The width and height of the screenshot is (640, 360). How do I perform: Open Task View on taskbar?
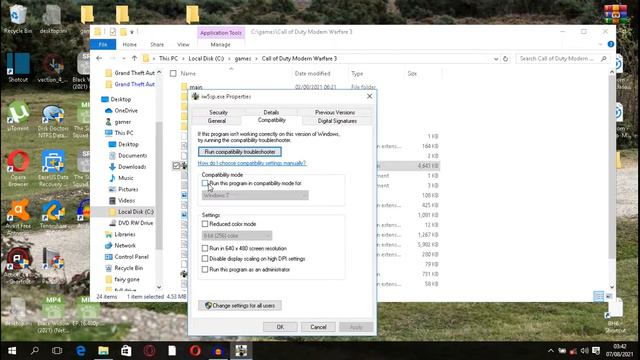(57, 351)
